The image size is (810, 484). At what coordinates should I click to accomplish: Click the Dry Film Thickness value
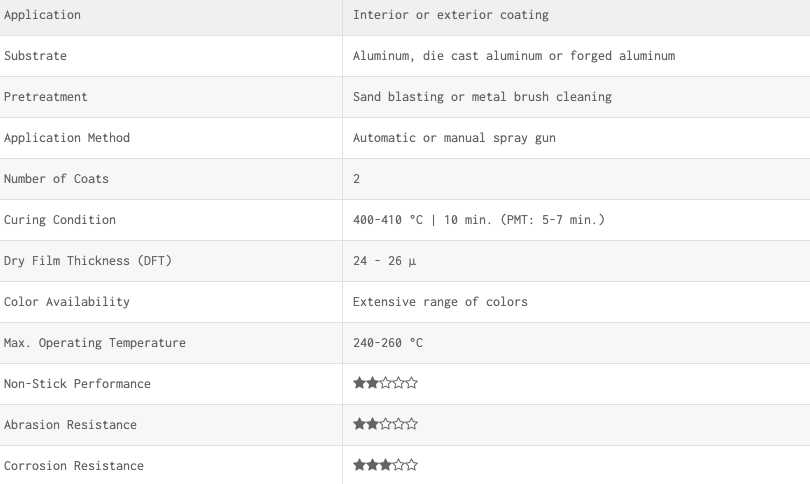384,261
